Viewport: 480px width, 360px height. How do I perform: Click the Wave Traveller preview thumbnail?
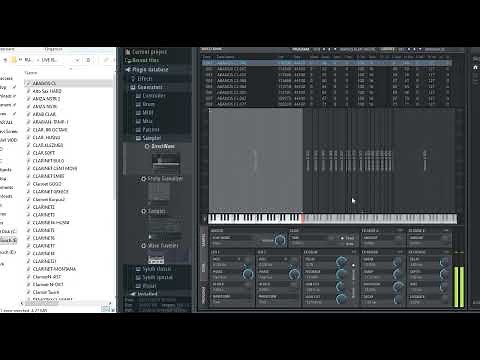click(x=156, y=259)
